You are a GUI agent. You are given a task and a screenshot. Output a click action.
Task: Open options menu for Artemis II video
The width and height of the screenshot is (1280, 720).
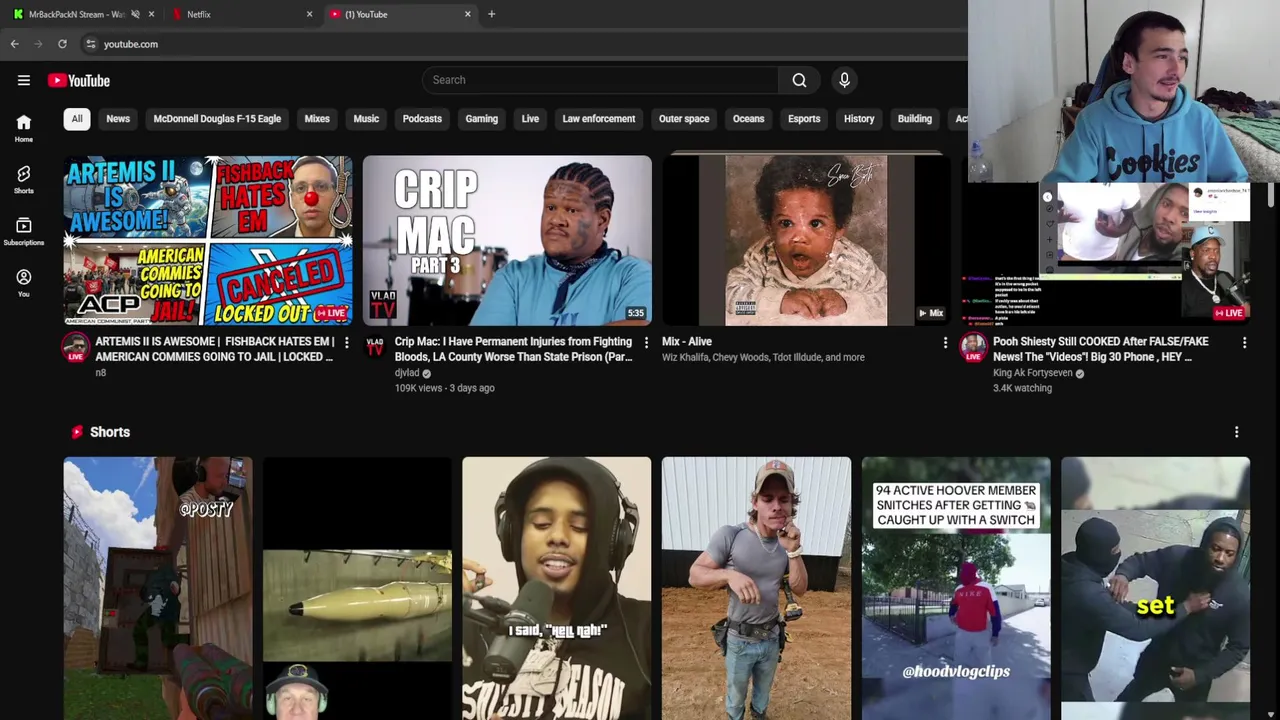[346, 343]
